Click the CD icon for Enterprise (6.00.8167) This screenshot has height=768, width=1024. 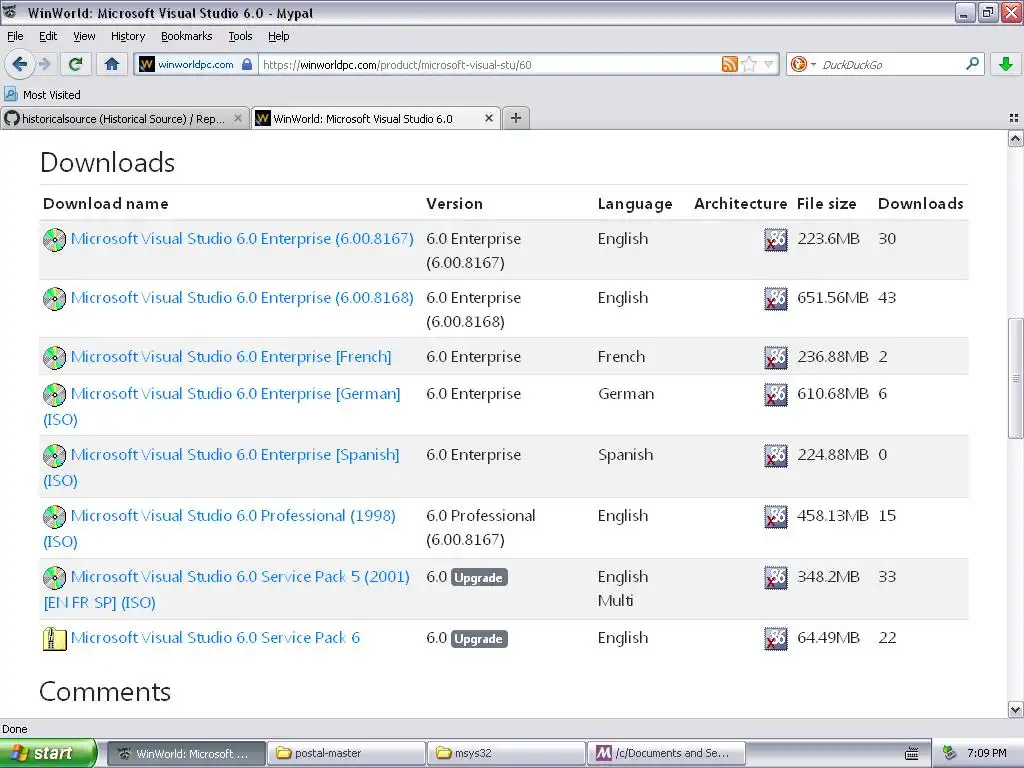coord(54,240)
